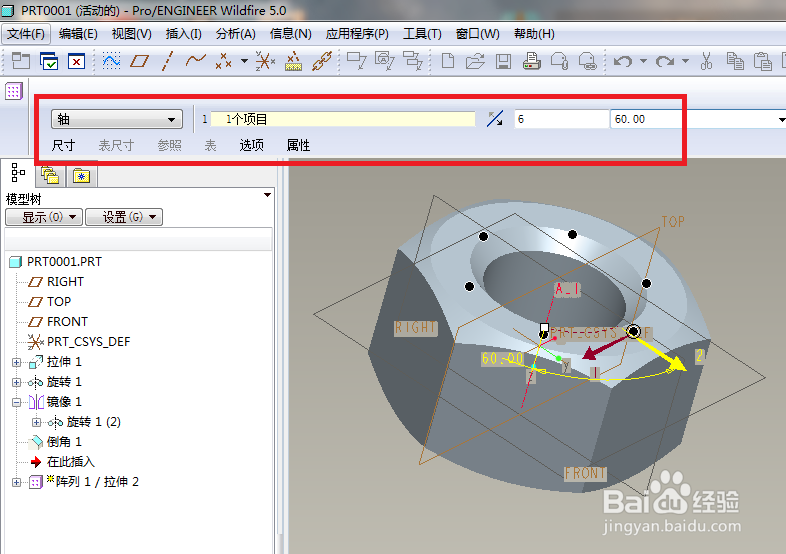This screenshot has height=554, width=786.
Task: Open the 插入(I) menu
Action: click(183, 34)
